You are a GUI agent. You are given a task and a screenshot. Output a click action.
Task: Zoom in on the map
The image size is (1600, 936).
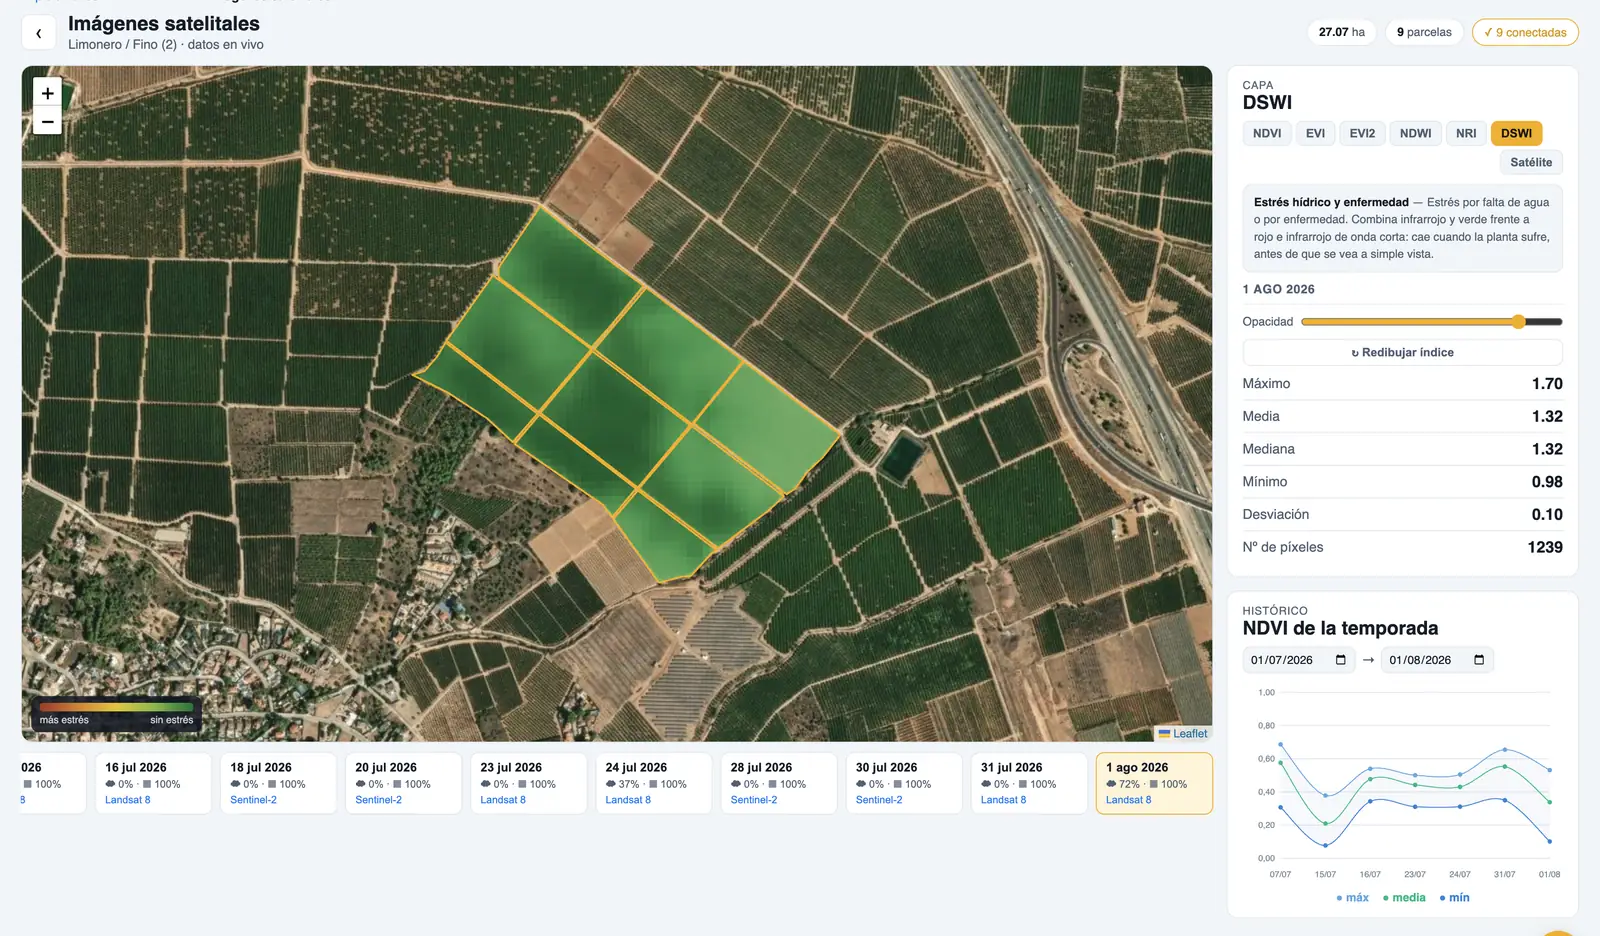[x=47, y=93]
